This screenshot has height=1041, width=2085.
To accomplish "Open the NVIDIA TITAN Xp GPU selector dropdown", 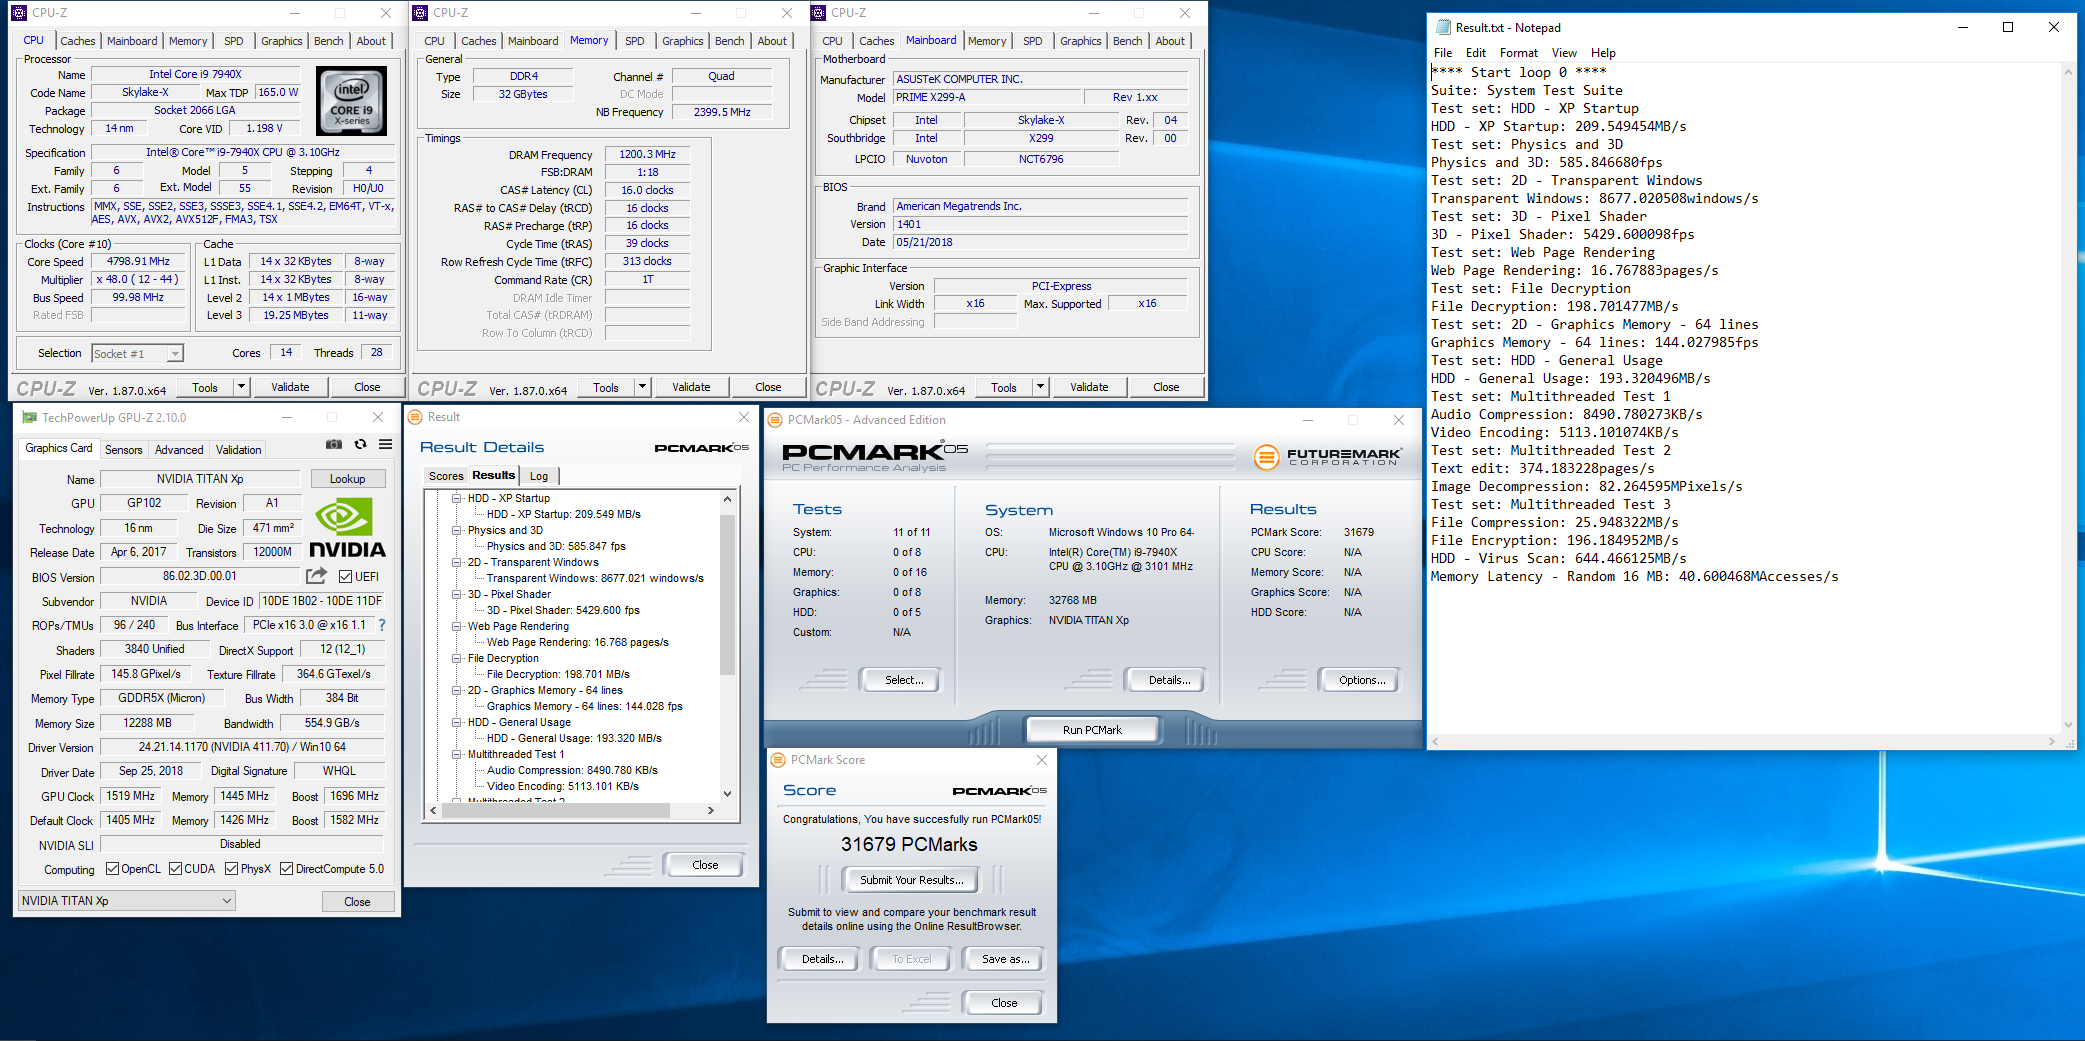I will pyautogui.click(x=127, y=901).
